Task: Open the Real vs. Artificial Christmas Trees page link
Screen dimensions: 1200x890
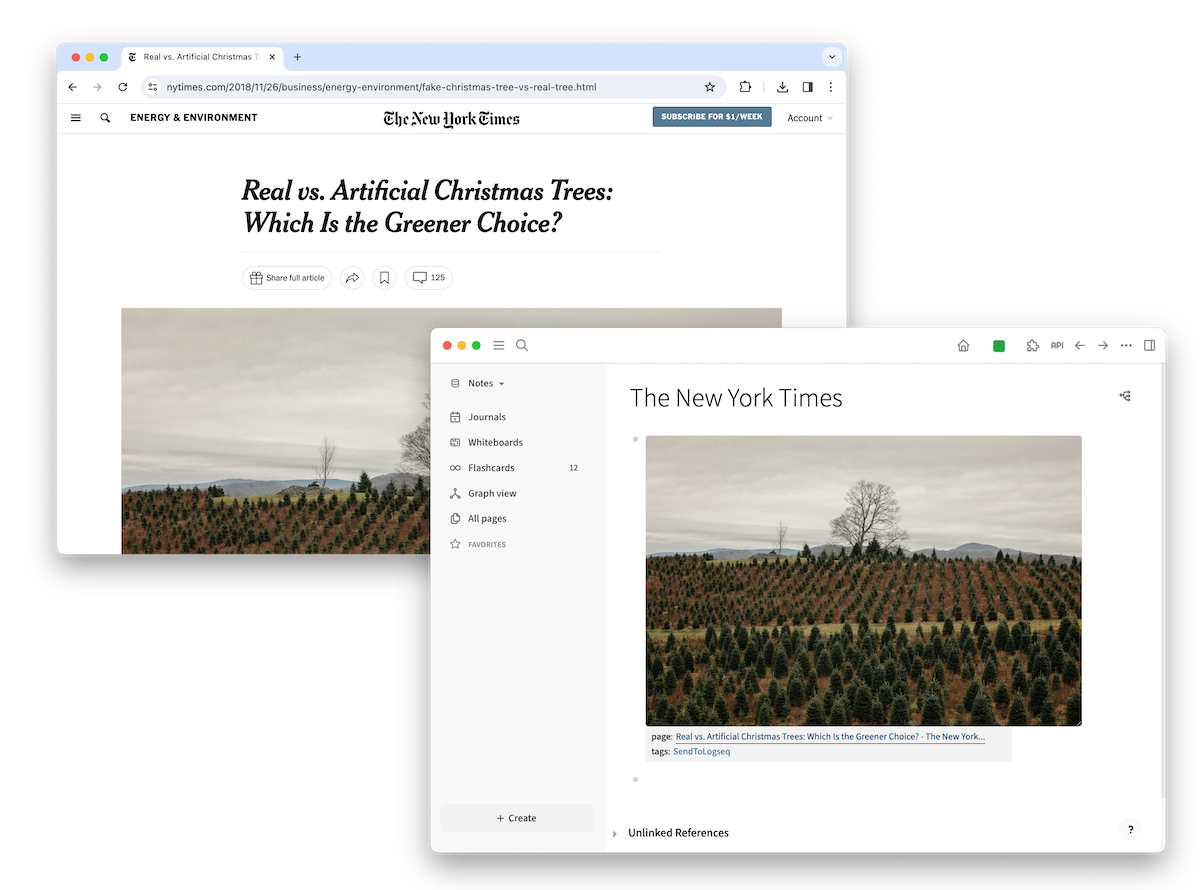Action: tap(830, 737)
